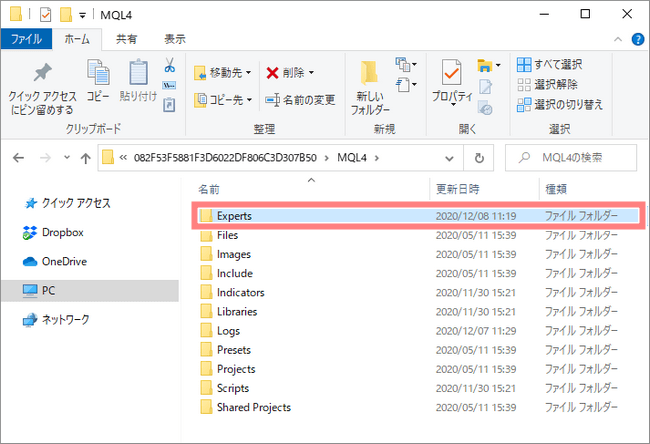Click the Copy path icon

click(x=169, y=85)
